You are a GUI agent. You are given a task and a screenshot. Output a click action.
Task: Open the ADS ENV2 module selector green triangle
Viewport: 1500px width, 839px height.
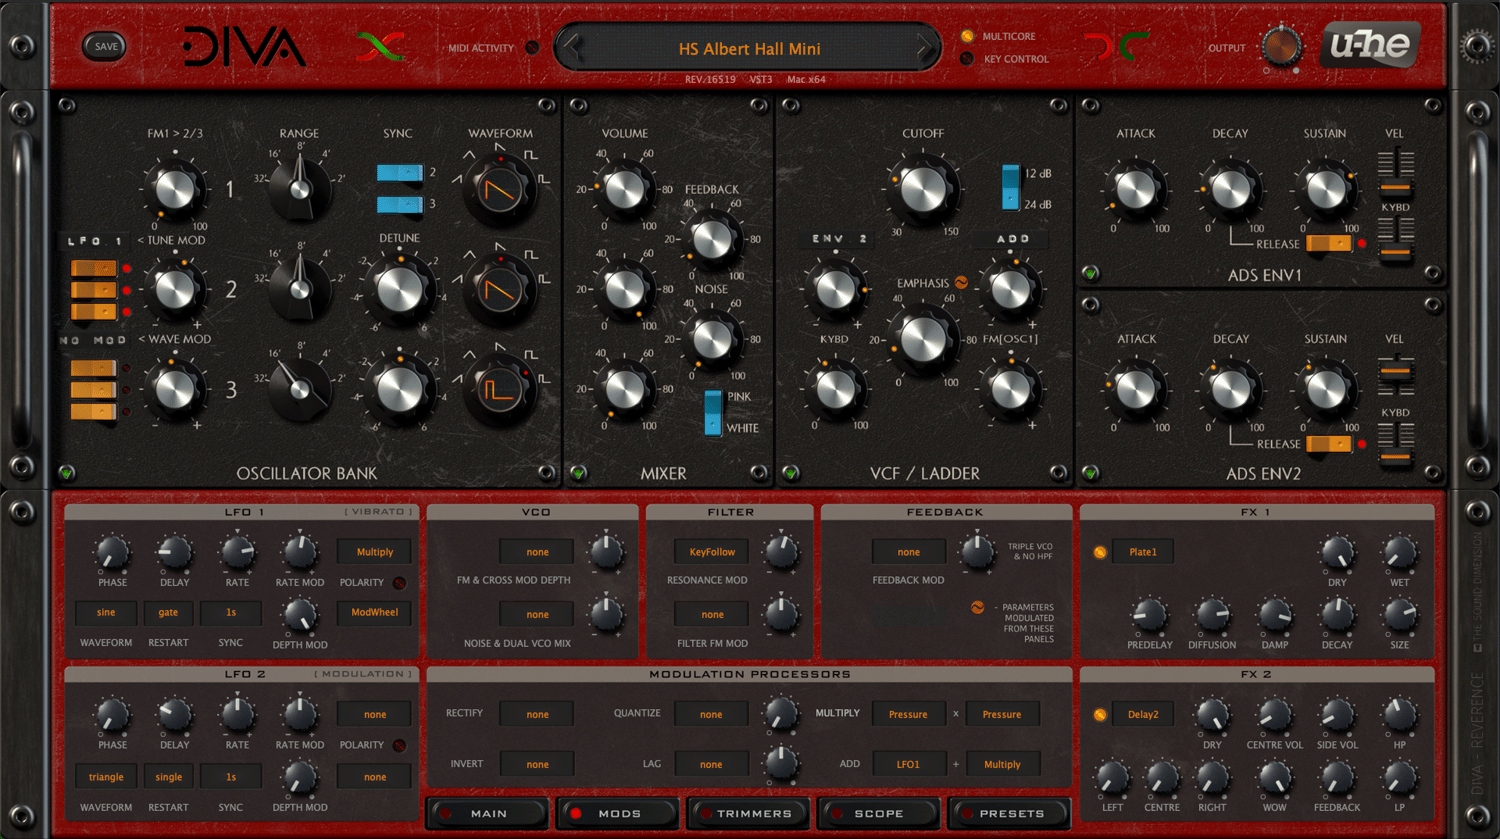pos(1090,473)
